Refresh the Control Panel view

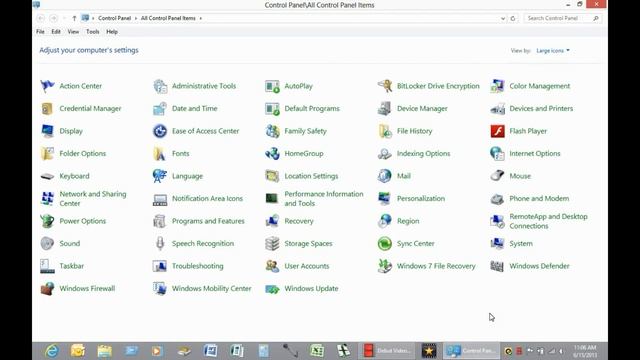(513, 18)
